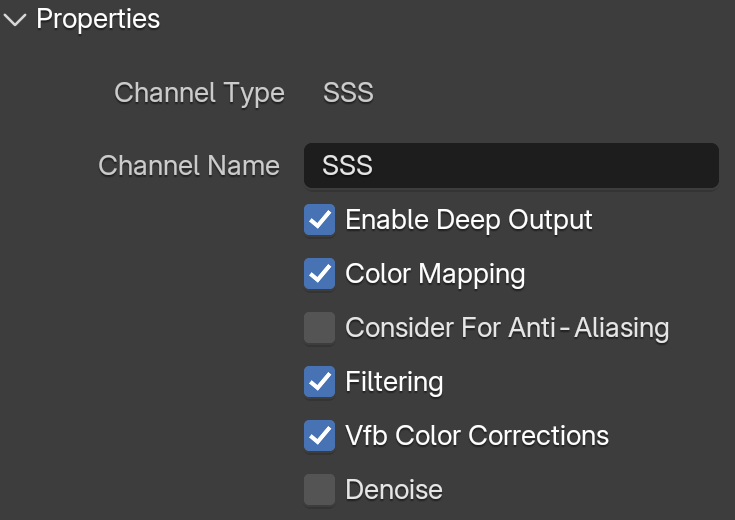Click the Enable Deep Output label text
The width and height of the screenshot is (735, 520).
coord(469,220)
